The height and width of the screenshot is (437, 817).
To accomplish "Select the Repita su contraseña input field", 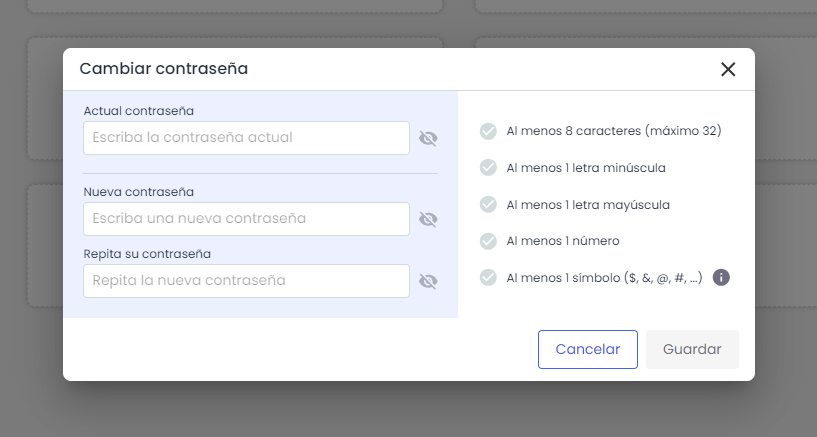I will pos(246,281).
